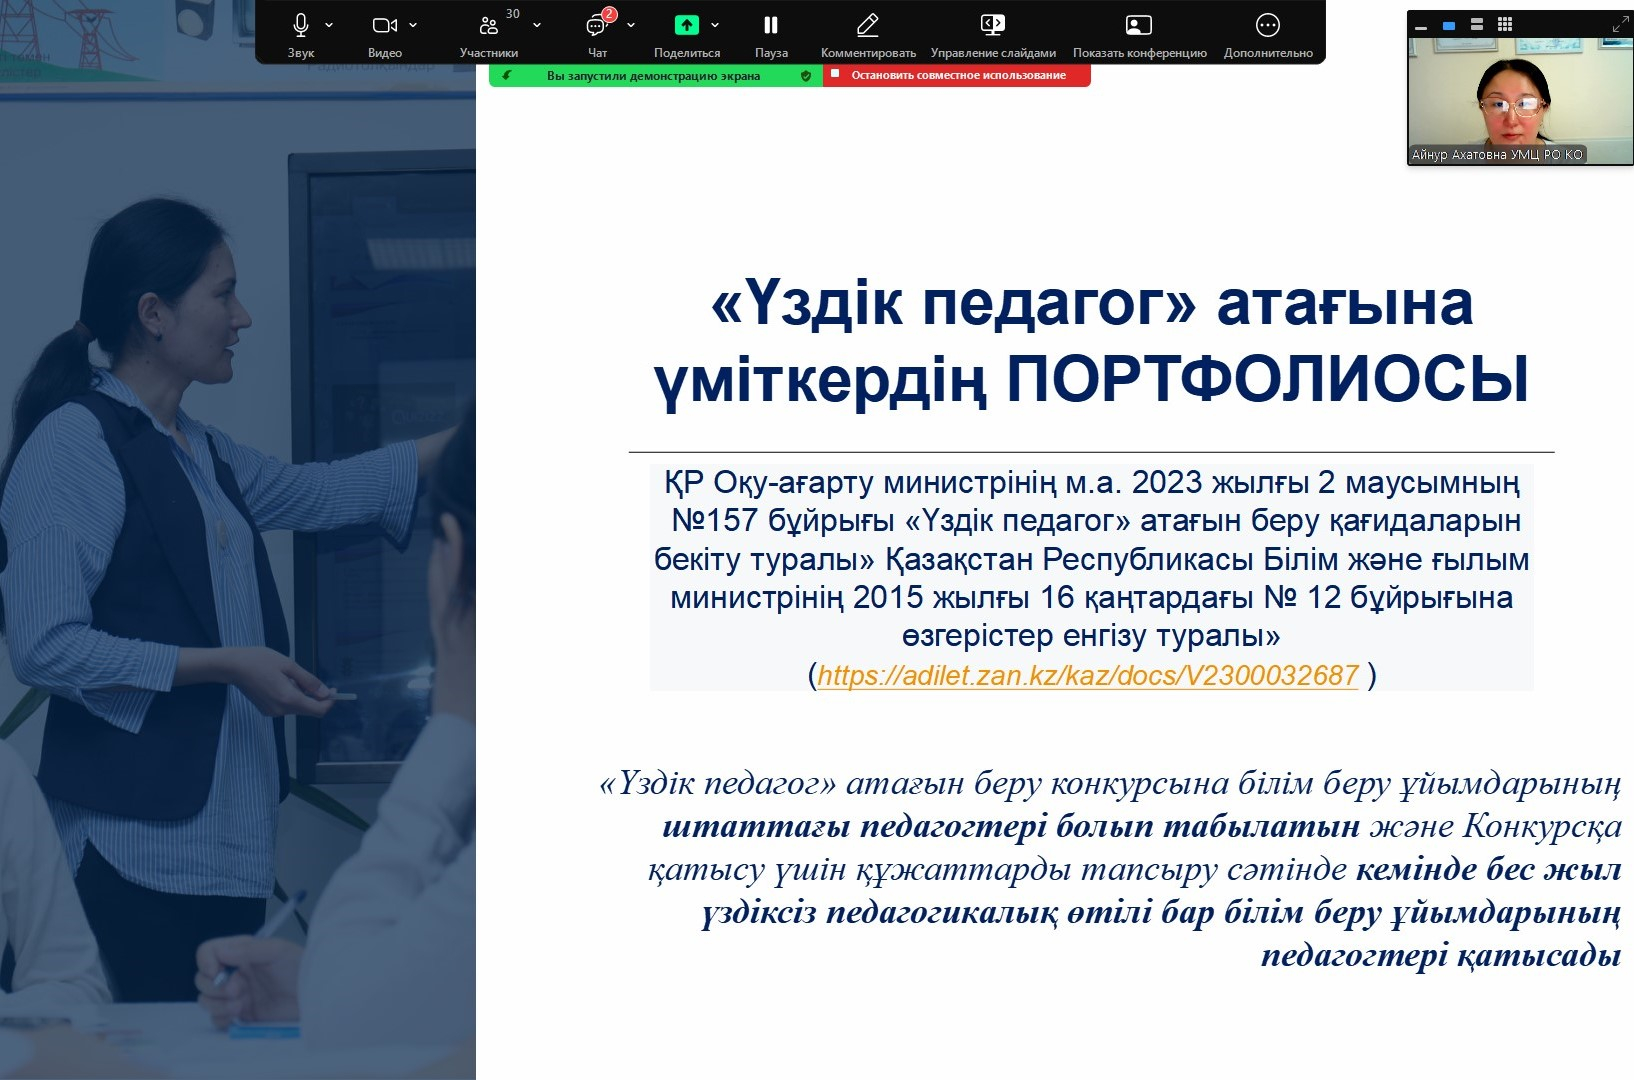Expand the arrow next to Участники
Viewport: 1634px width, 1080px height.
click(537, 26)
